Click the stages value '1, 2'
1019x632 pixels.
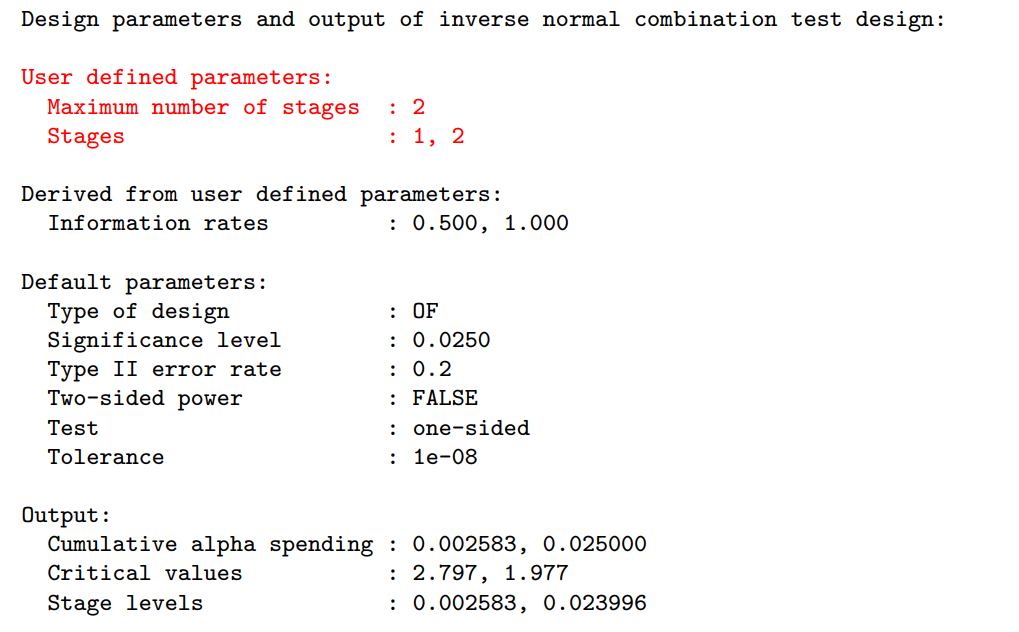coord(439,136)
